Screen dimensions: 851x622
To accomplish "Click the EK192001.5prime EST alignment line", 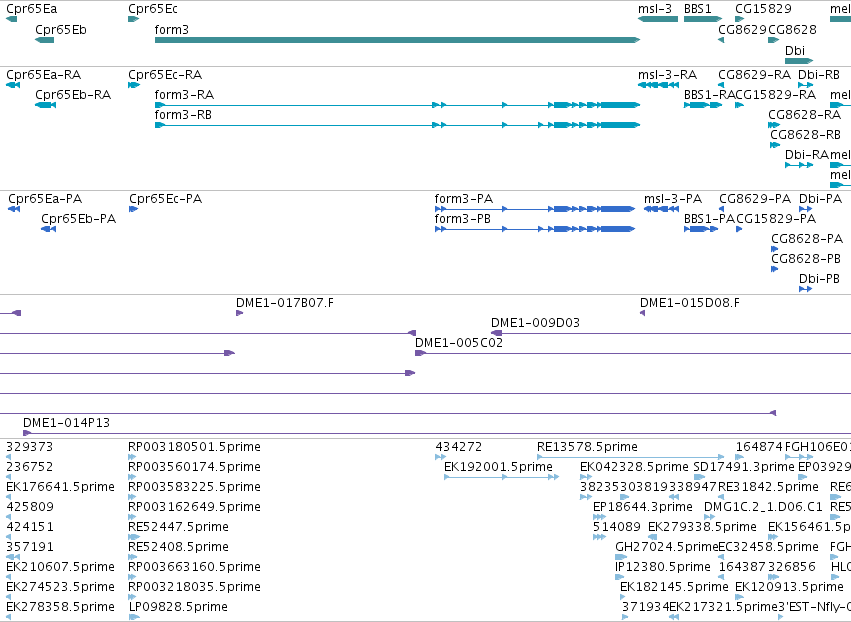I will [501, 477].
